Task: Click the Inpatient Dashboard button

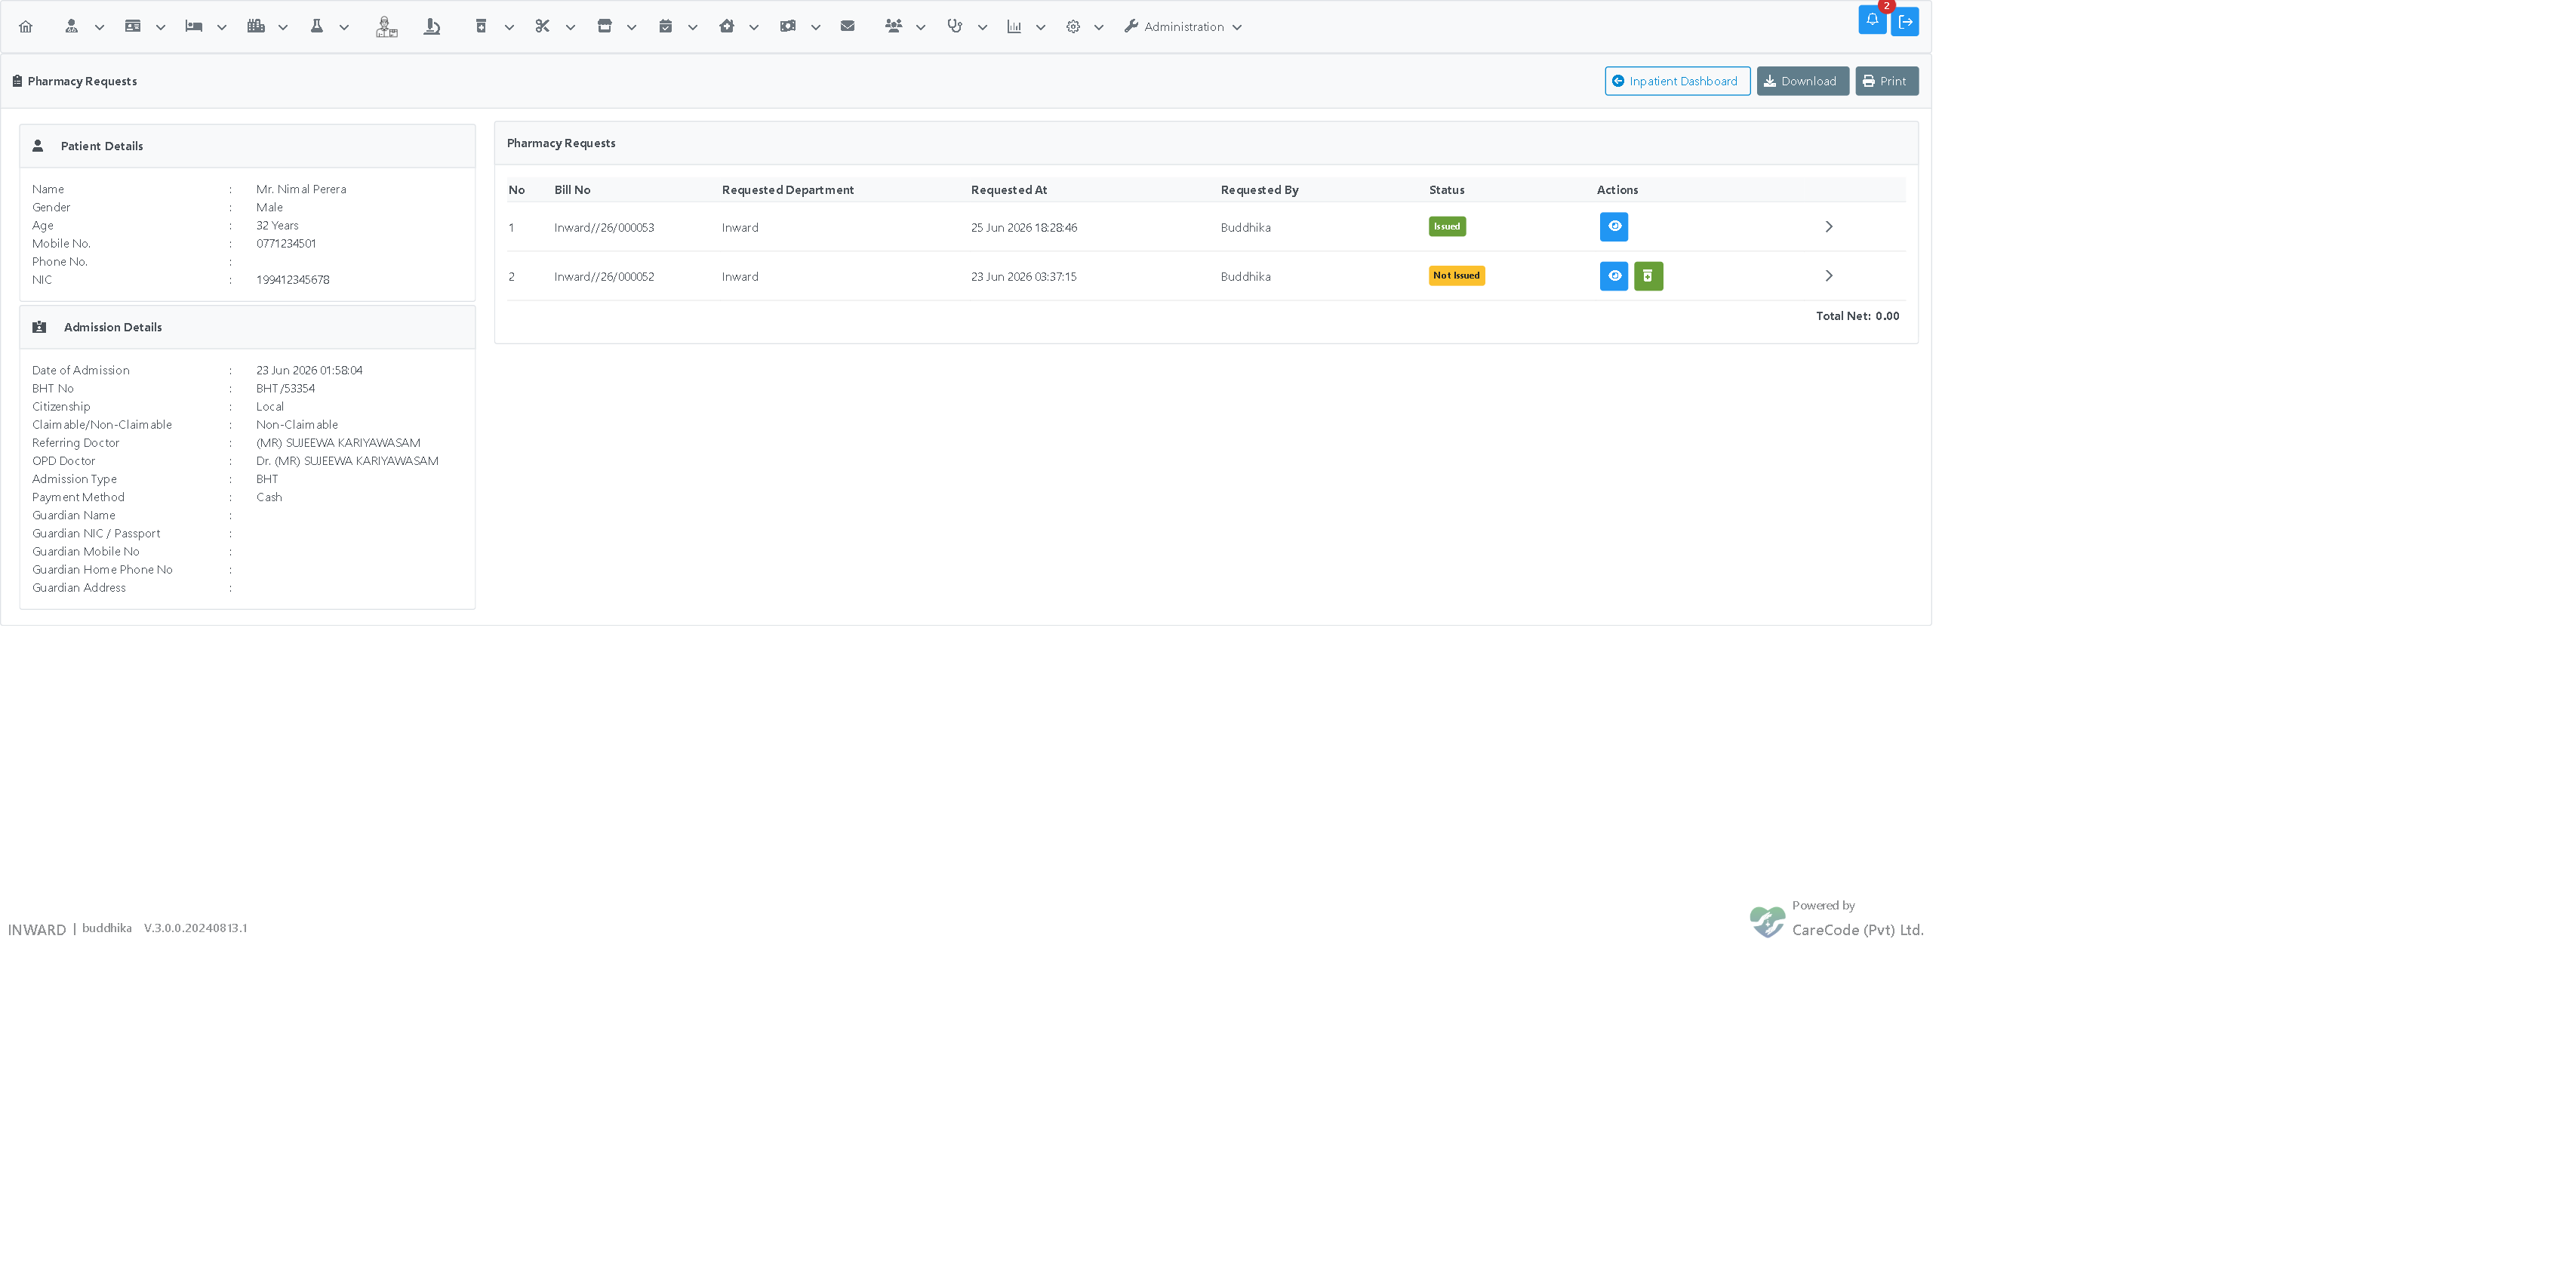Action: (x=1677, y=81)
